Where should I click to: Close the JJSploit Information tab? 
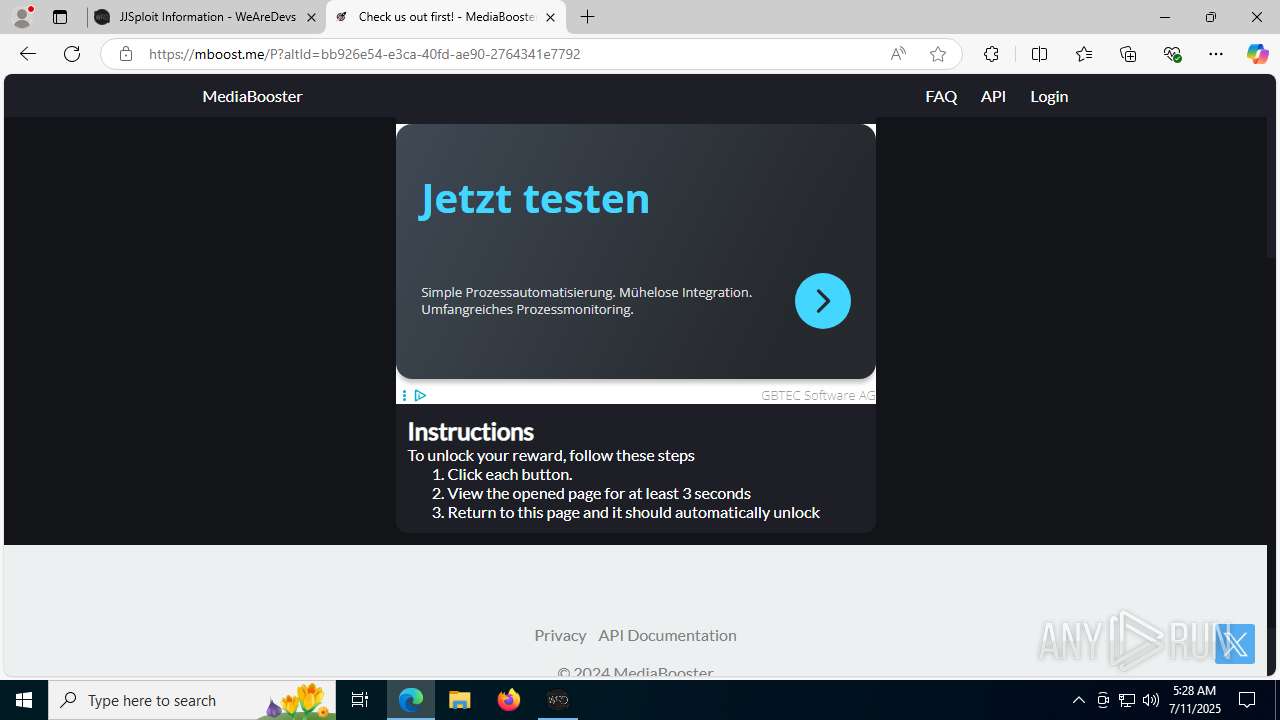pos(311,17)
